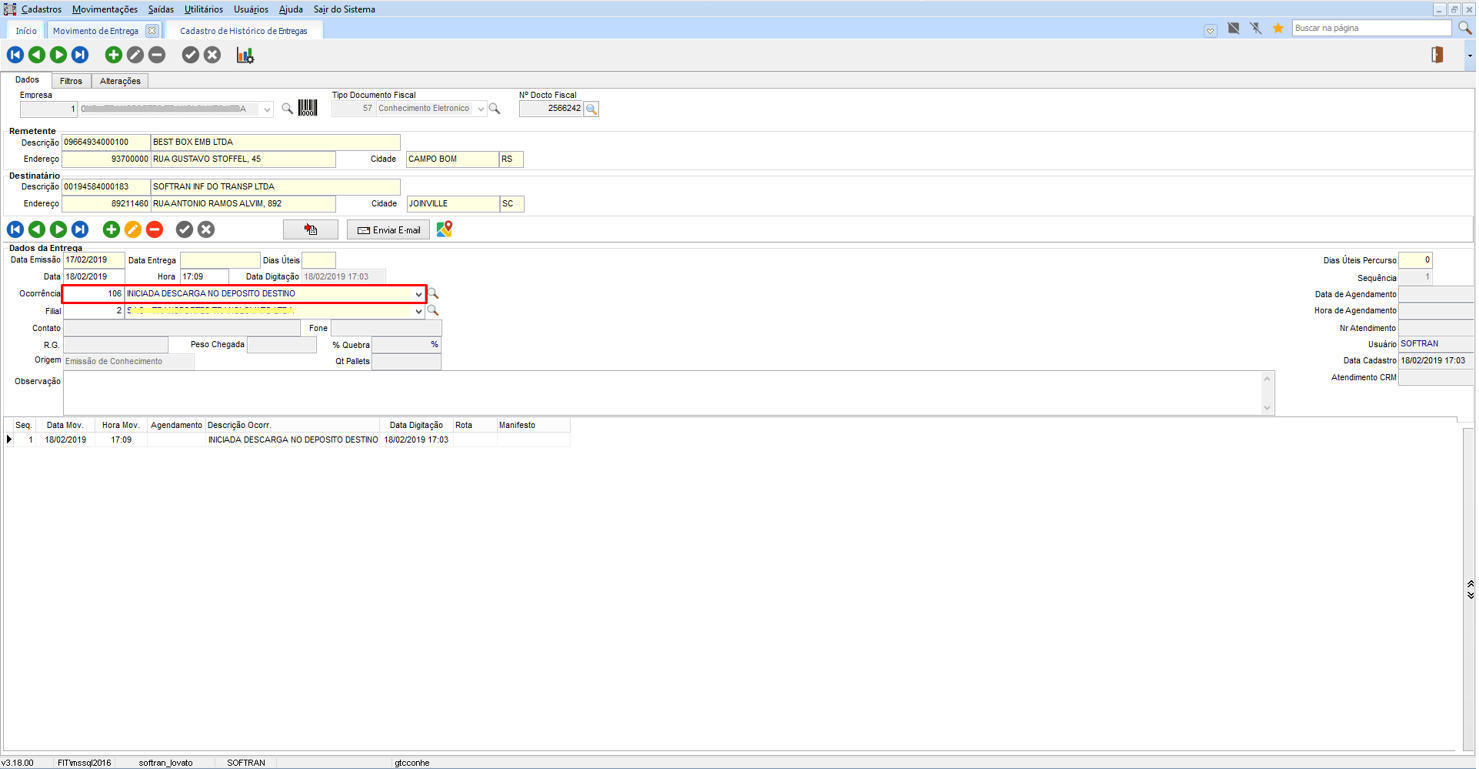The width and height of the screenshot is (1479, 769).
Task: Go to next record in main toolbar
Action: 59,55
